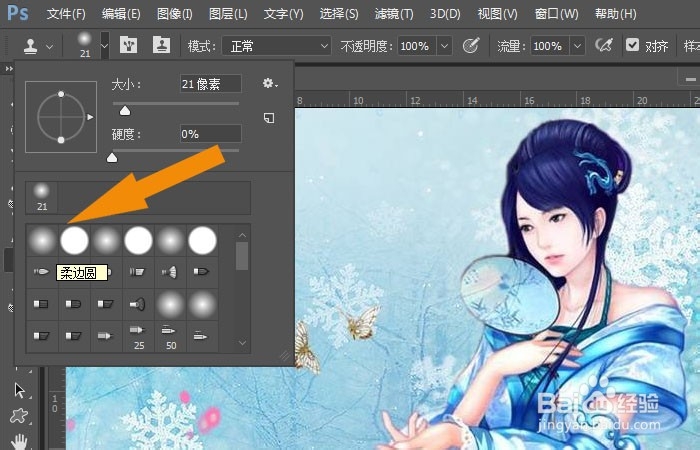700x450 pixels.
Task: Click the 硬度 slider handle
Action: click(x=112, y=158)
